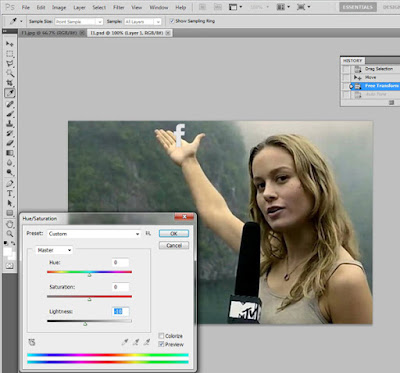The width and height of the screenshot is (400, 373).
Task: Select the Brush tool
Action: point(10,114)
